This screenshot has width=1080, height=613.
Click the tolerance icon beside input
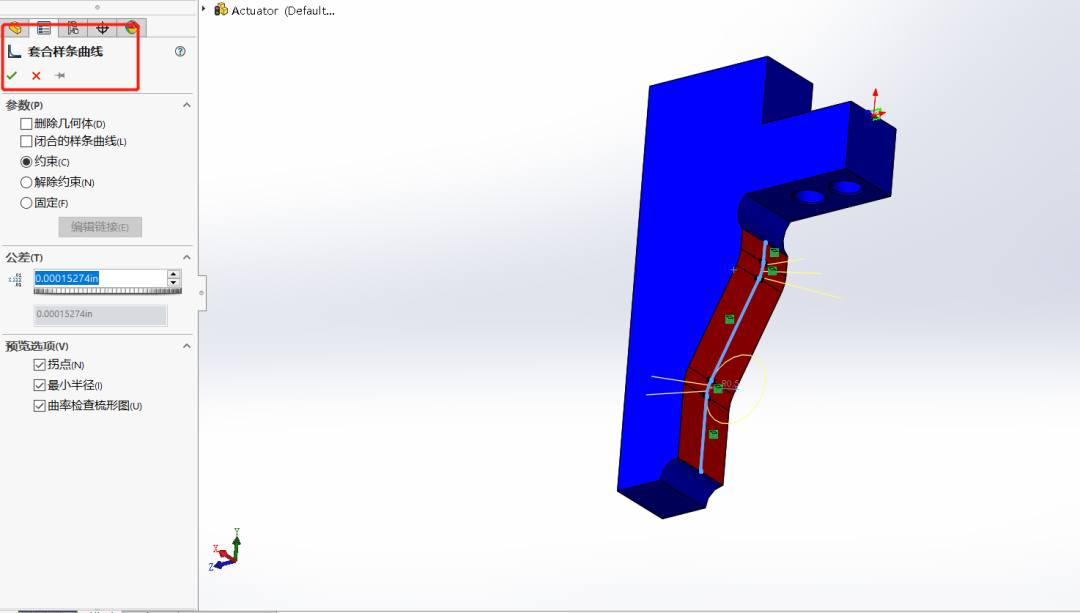(14, 280)
